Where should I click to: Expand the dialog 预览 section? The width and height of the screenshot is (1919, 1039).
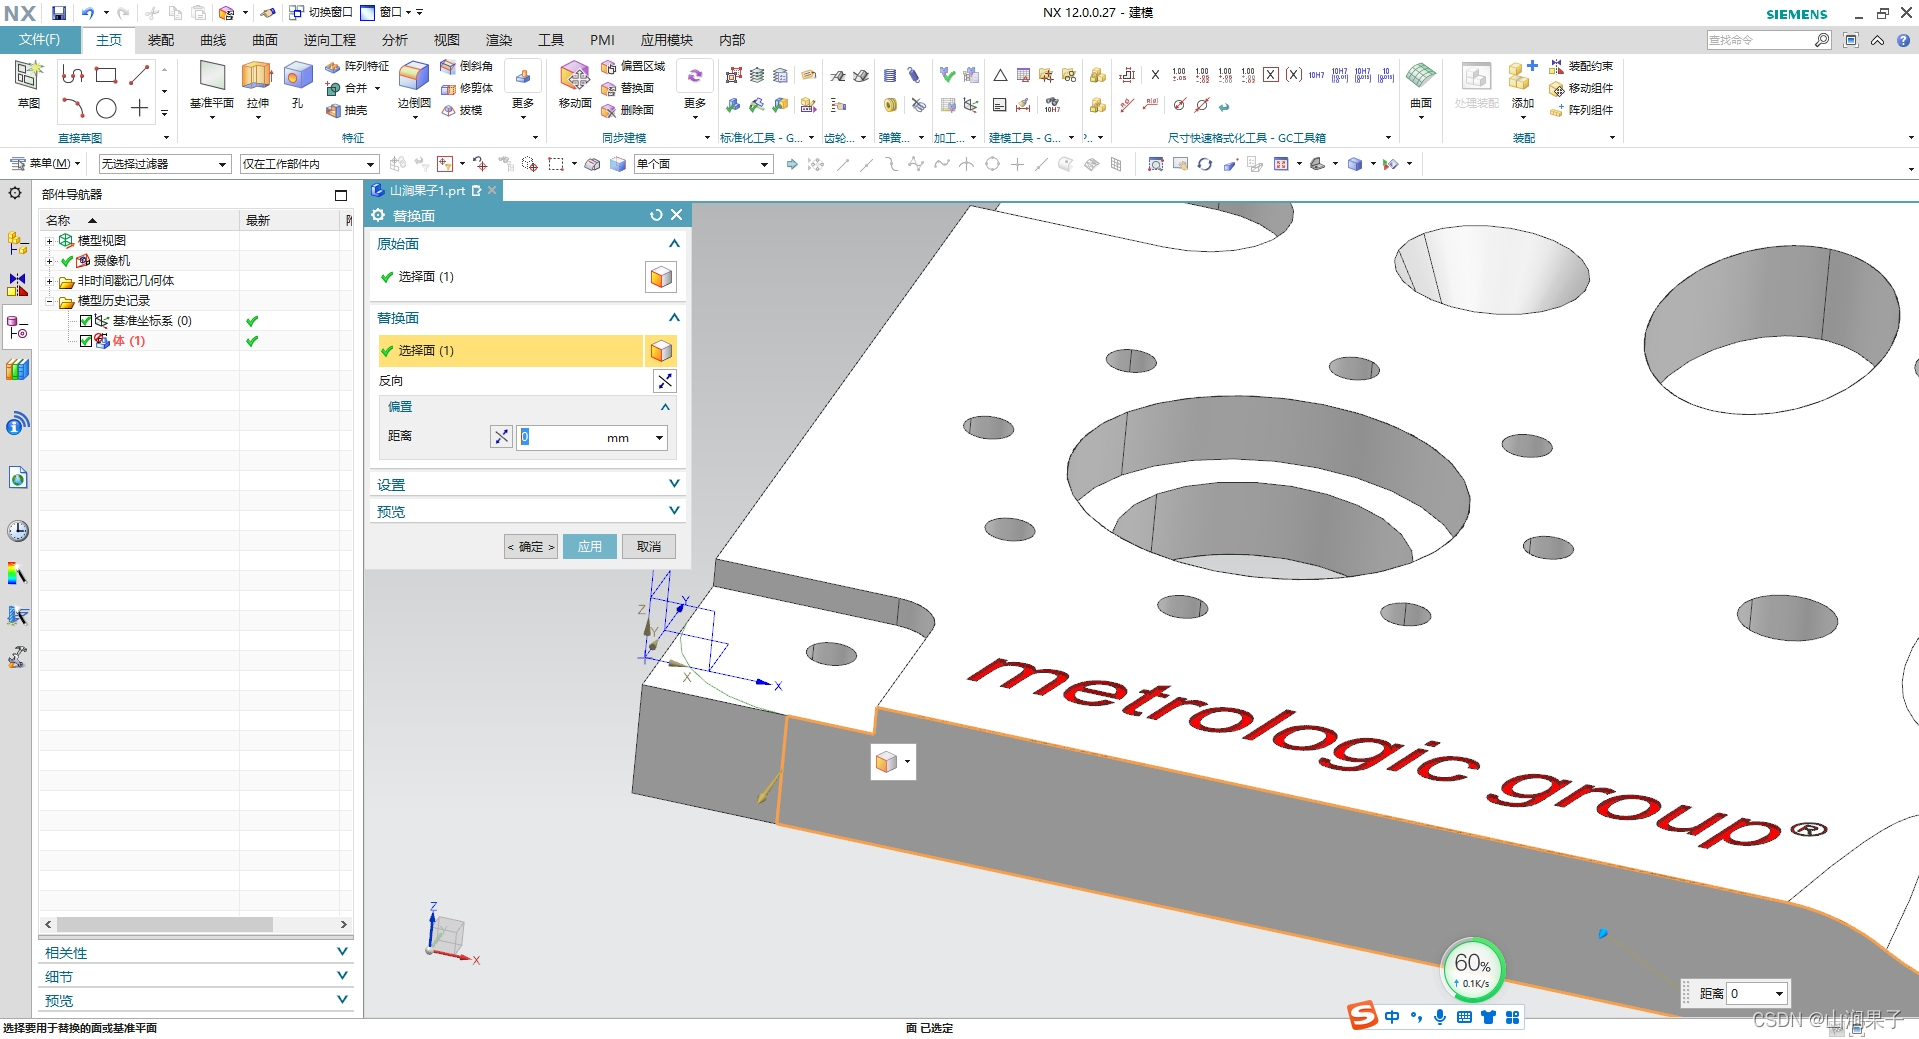tap(674, 511)
